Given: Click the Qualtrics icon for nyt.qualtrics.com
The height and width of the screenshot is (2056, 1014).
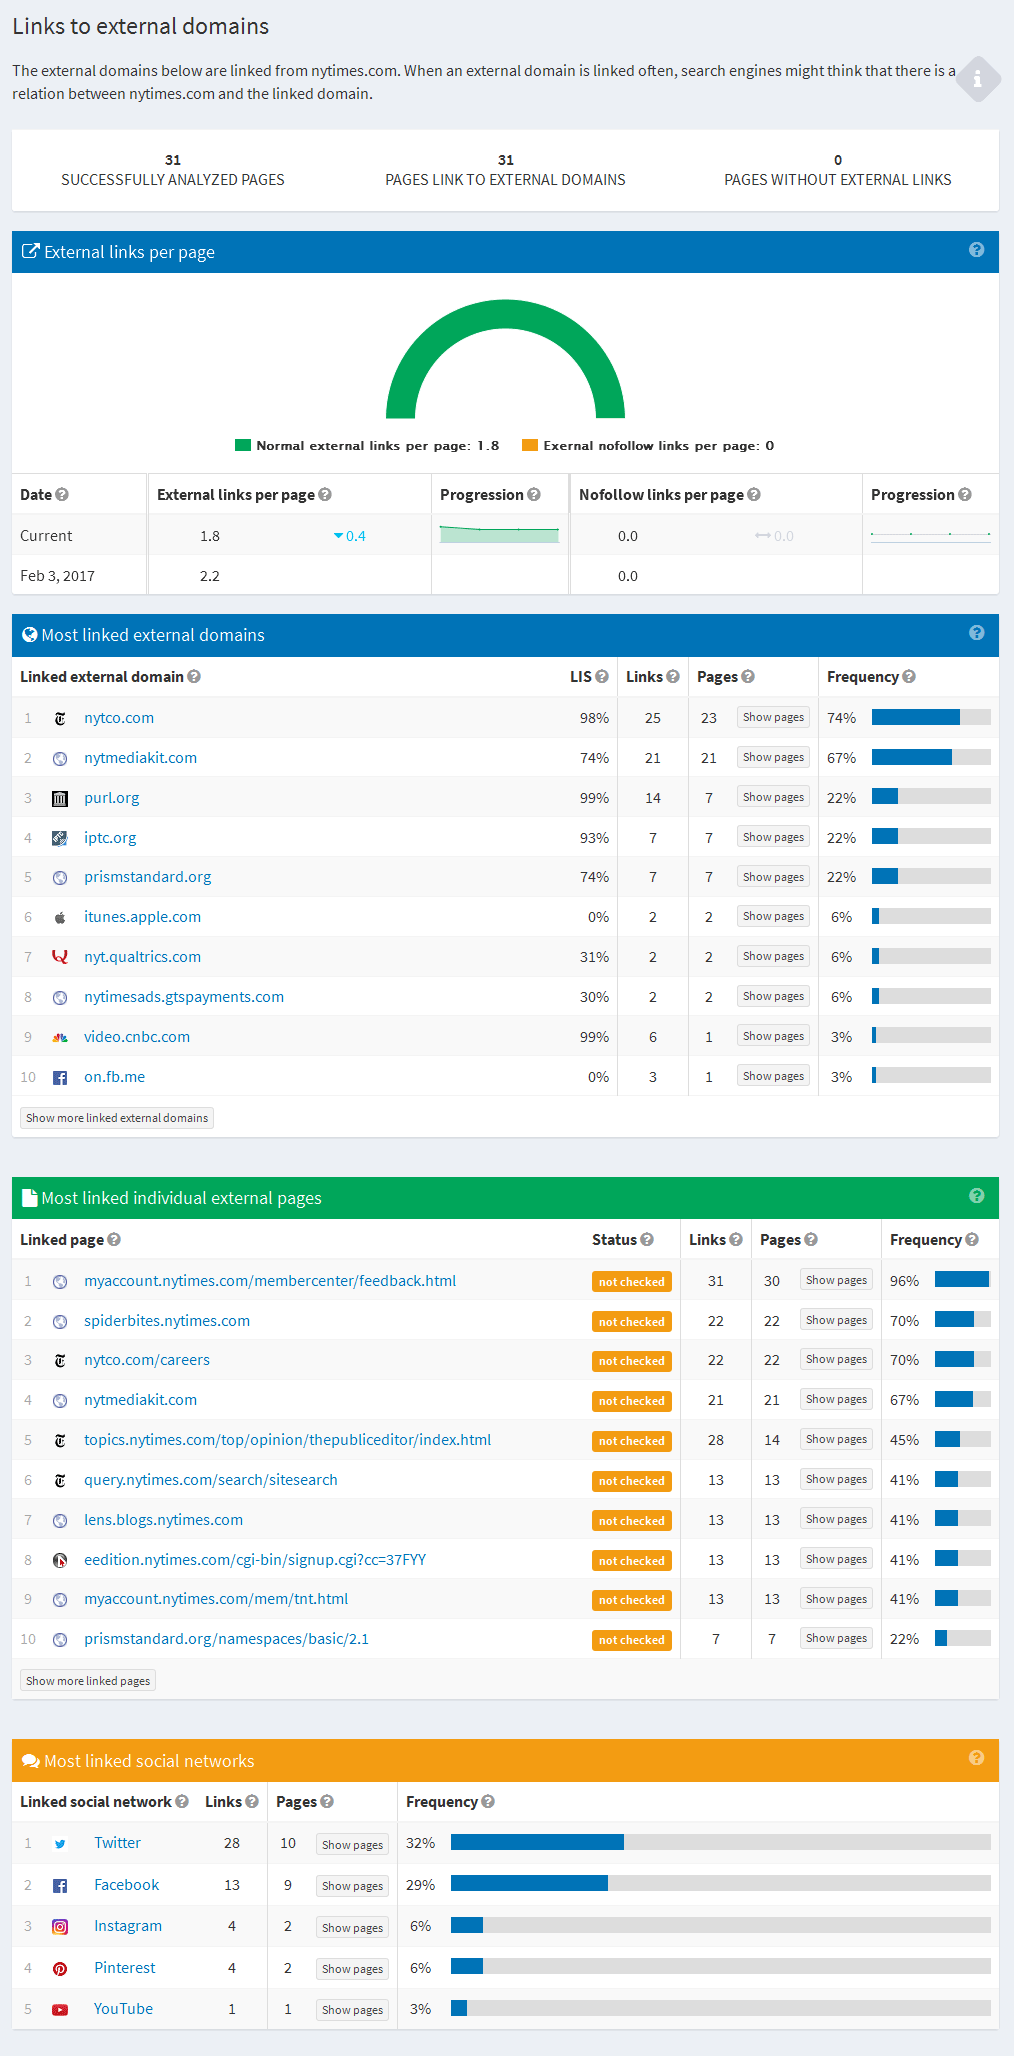Looking at the screenshot, I should 60,957.
